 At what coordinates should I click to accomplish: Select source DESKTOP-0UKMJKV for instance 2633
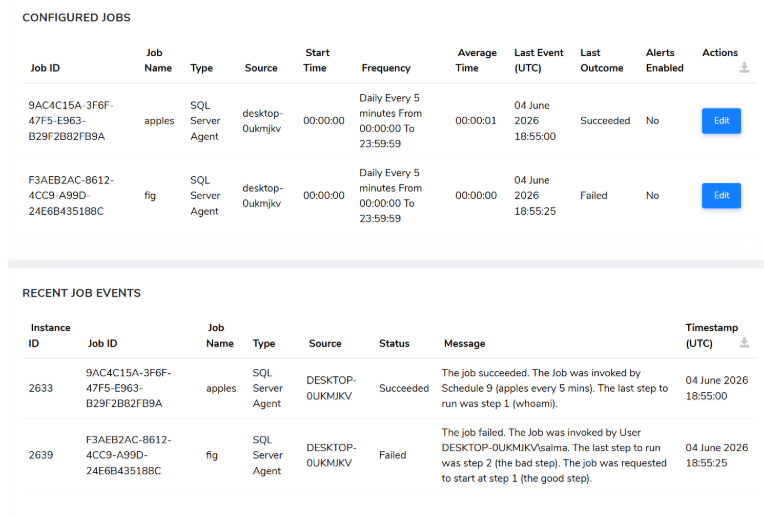tap(331, 388)
